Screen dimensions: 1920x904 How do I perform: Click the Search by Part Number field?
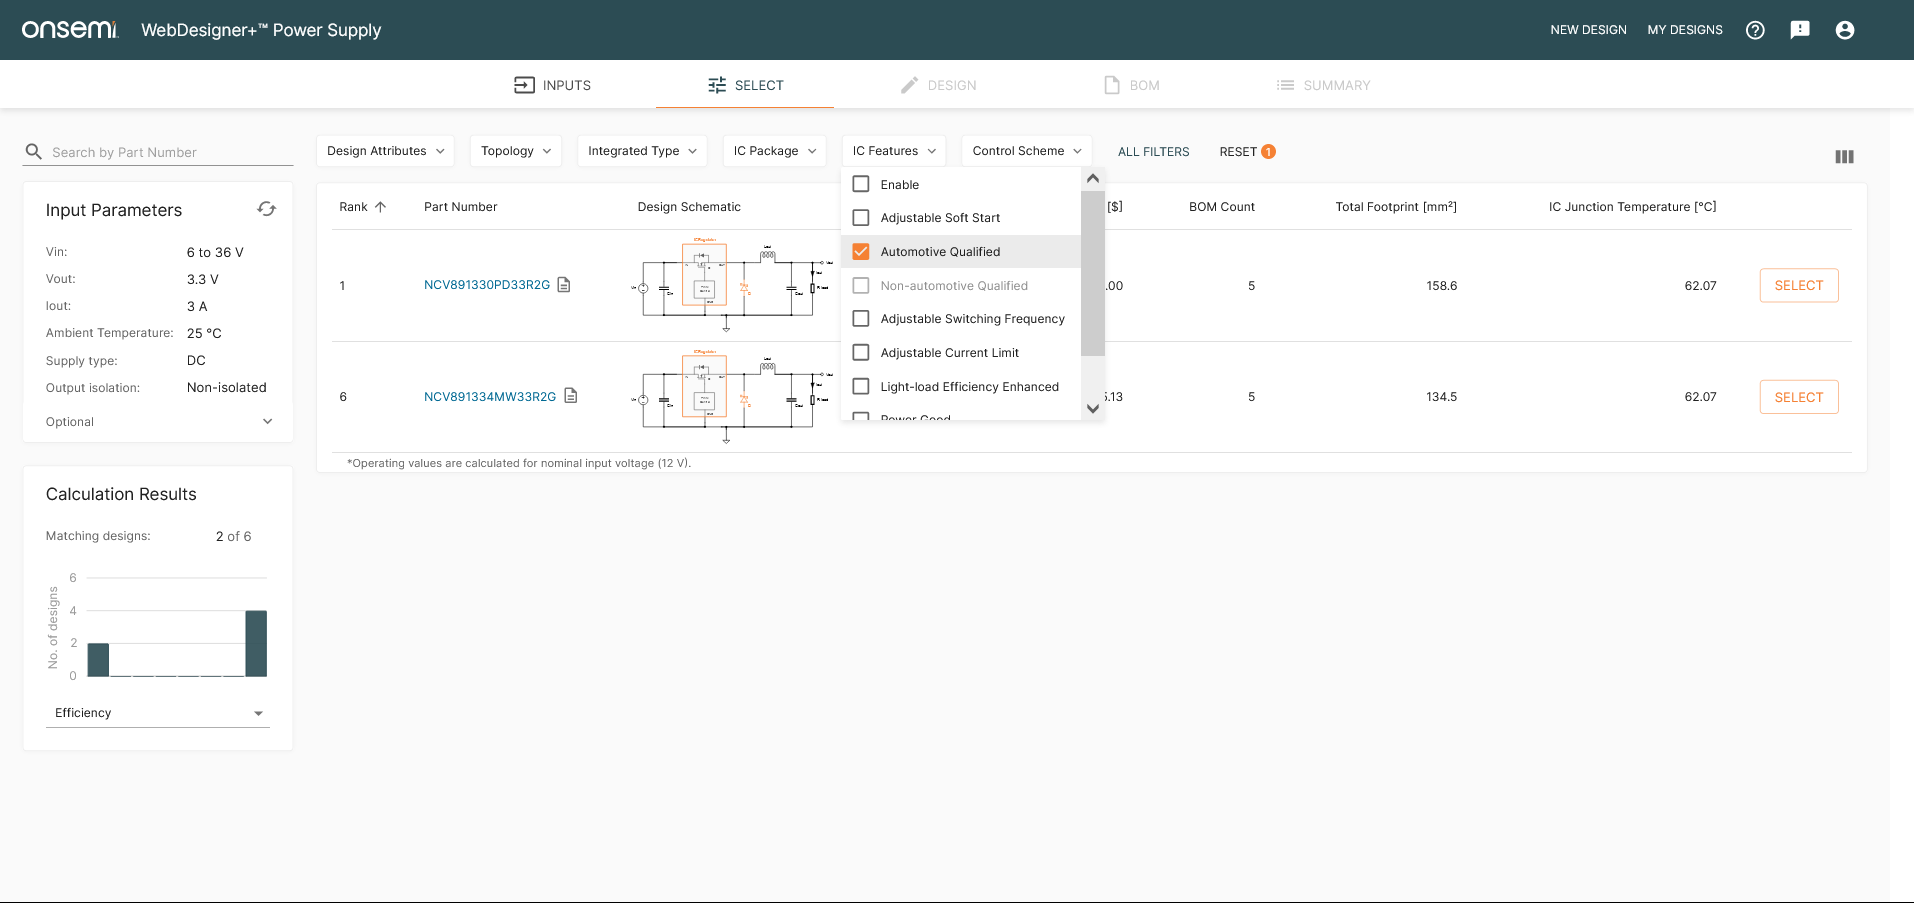(170, 152)
